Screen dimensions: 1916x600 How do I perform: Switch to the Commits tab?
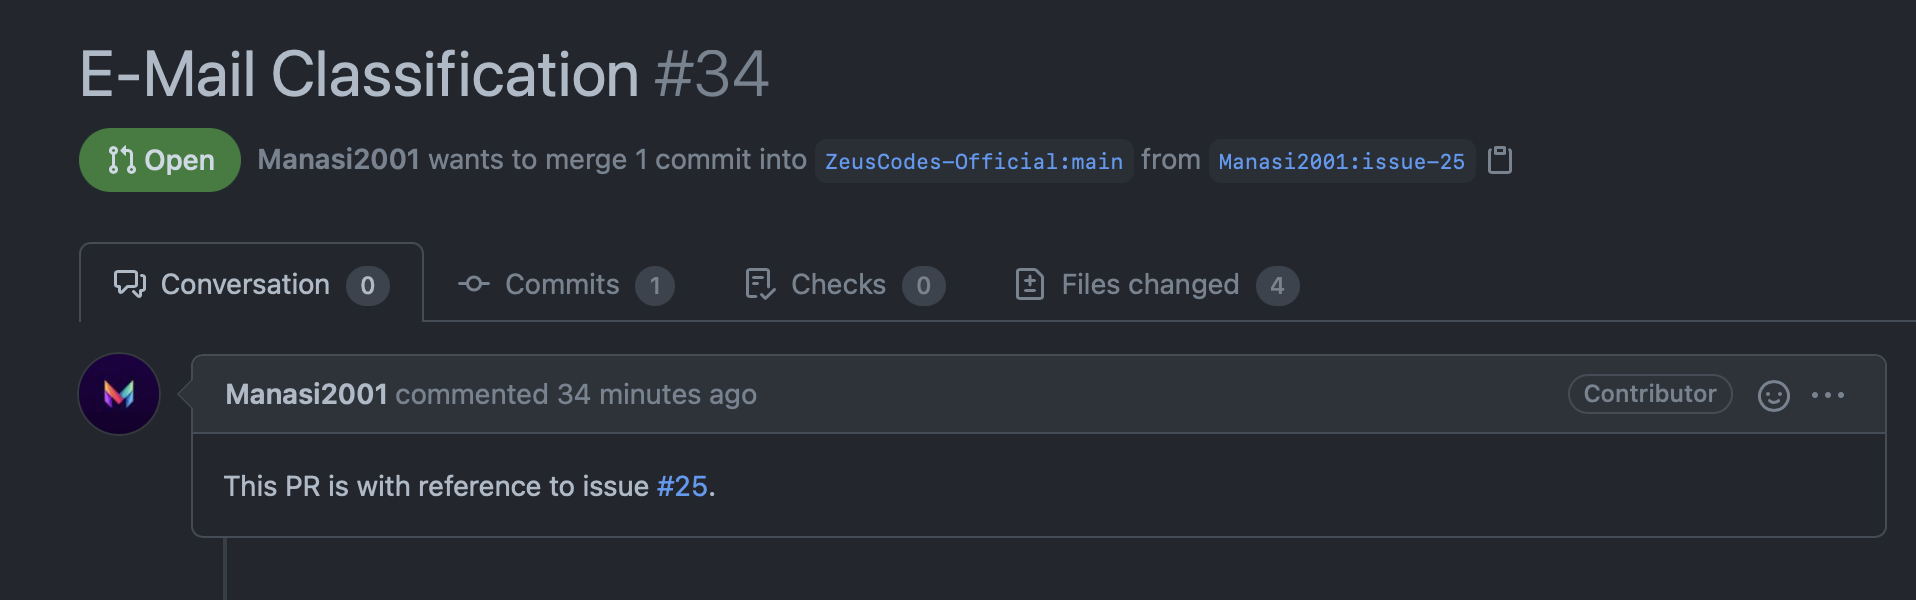click(x=566, y=284)
